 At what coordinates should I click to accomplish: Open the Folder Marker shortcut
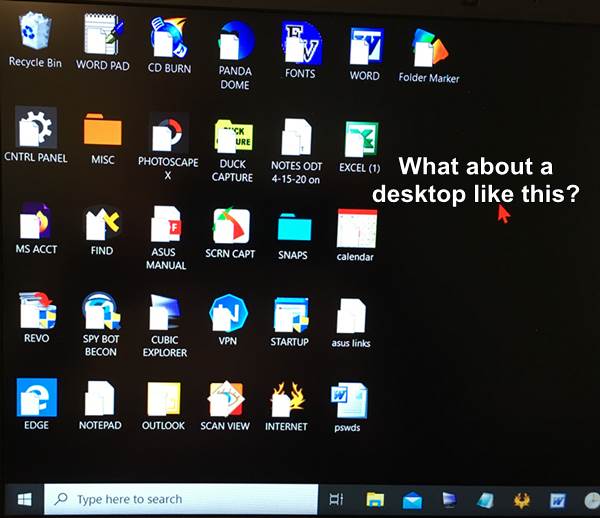(429, 47)
